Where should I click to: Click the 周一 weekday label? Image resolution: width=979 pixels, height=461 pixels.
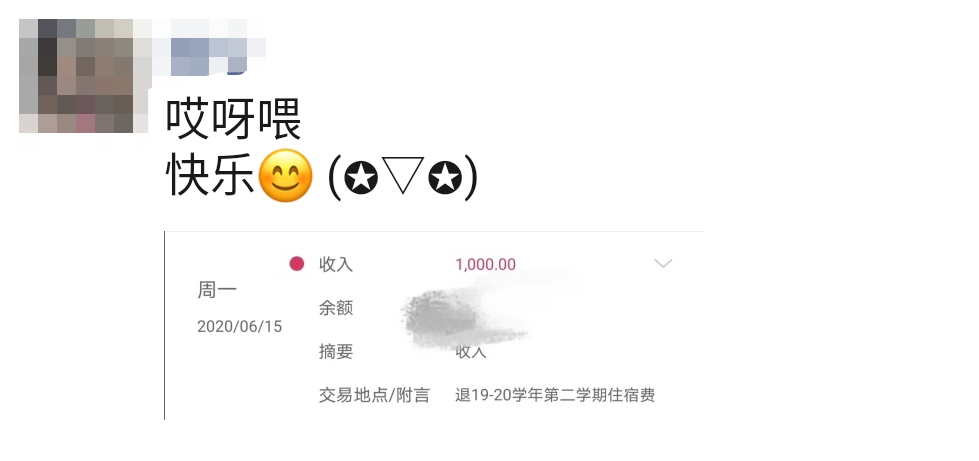point(217,290)
